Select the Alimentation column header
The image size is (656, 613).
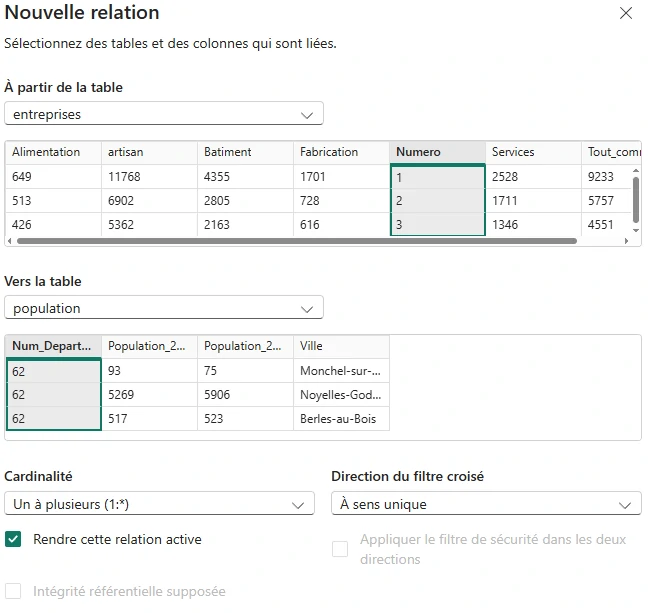52,152
